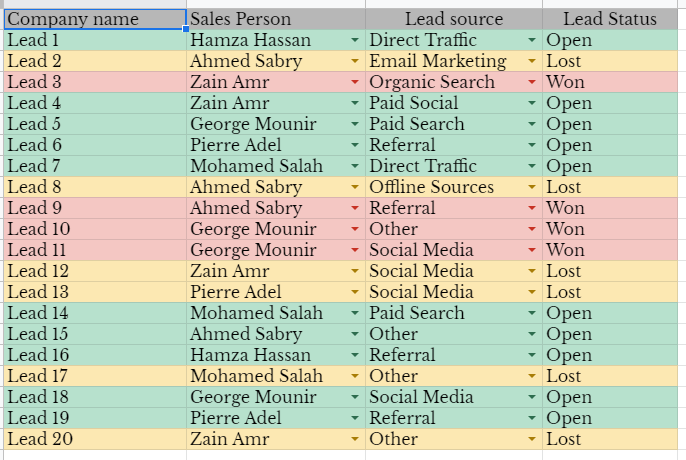Expand Lead source dropdown arrow for Lead 18
This screenshot has width=686, height=460.
[x=533, y=397]
